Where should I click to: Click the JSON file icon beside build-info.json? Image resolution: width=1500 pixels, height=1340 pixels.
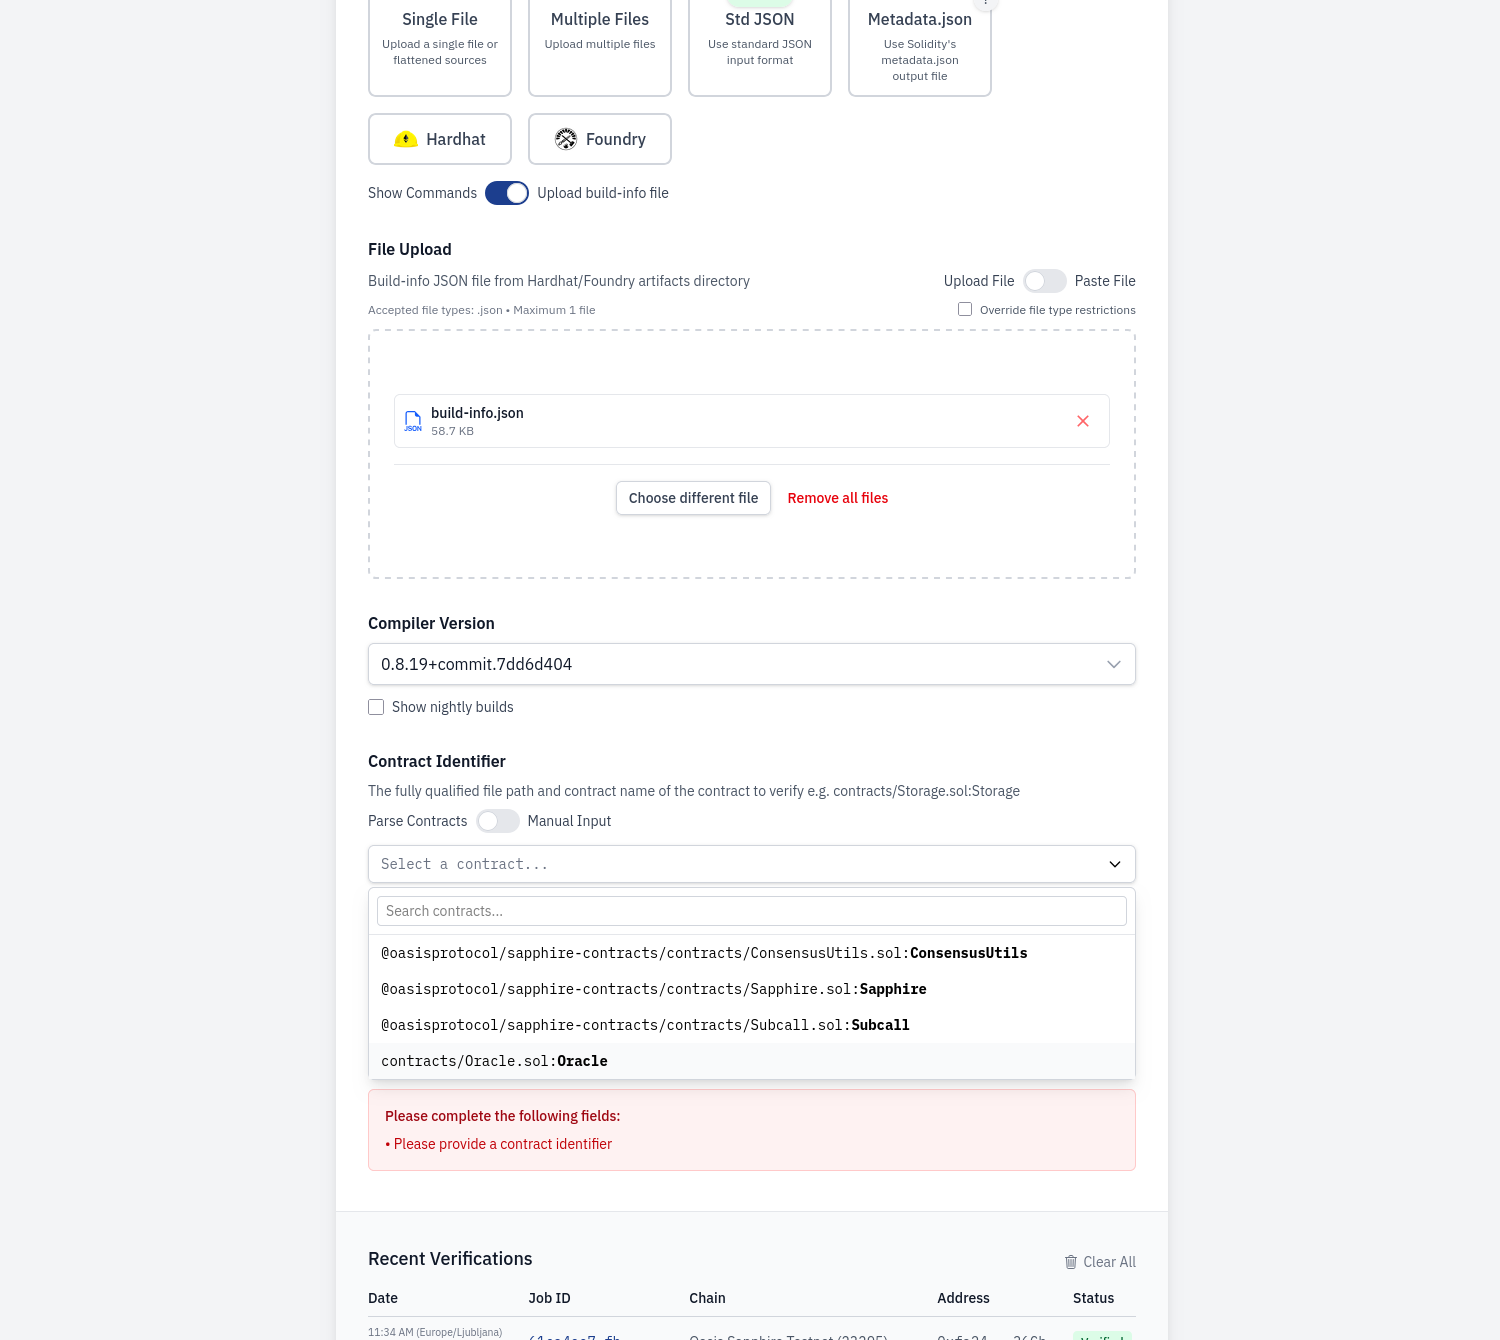tap(413, 421)
